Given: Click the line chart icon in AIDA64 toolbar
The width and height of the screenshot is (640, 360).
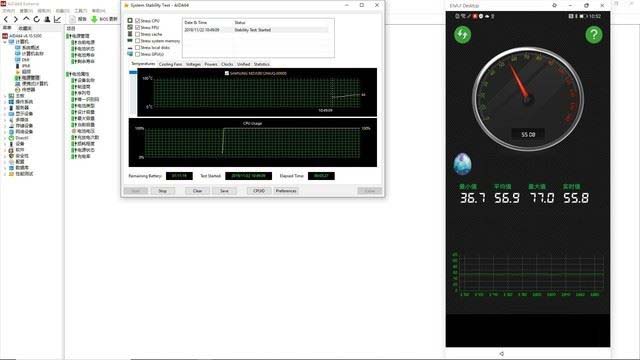Looking at the screenshot, I should pos(58,19).
